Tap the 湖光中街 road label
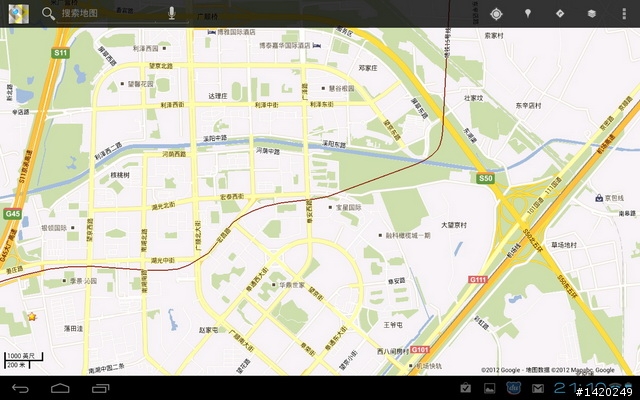 (x=163, y=260)
